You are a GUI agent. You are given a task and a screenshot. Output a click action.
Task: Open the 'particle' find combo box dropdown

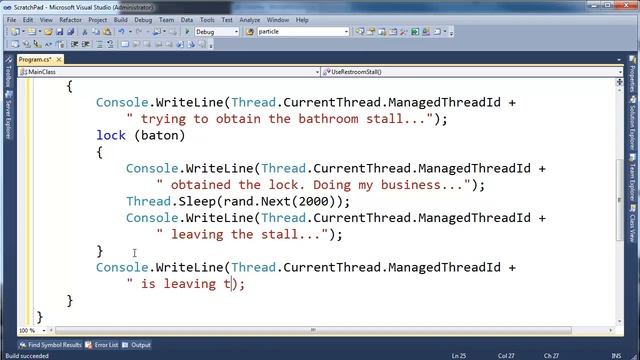(346, 32)
